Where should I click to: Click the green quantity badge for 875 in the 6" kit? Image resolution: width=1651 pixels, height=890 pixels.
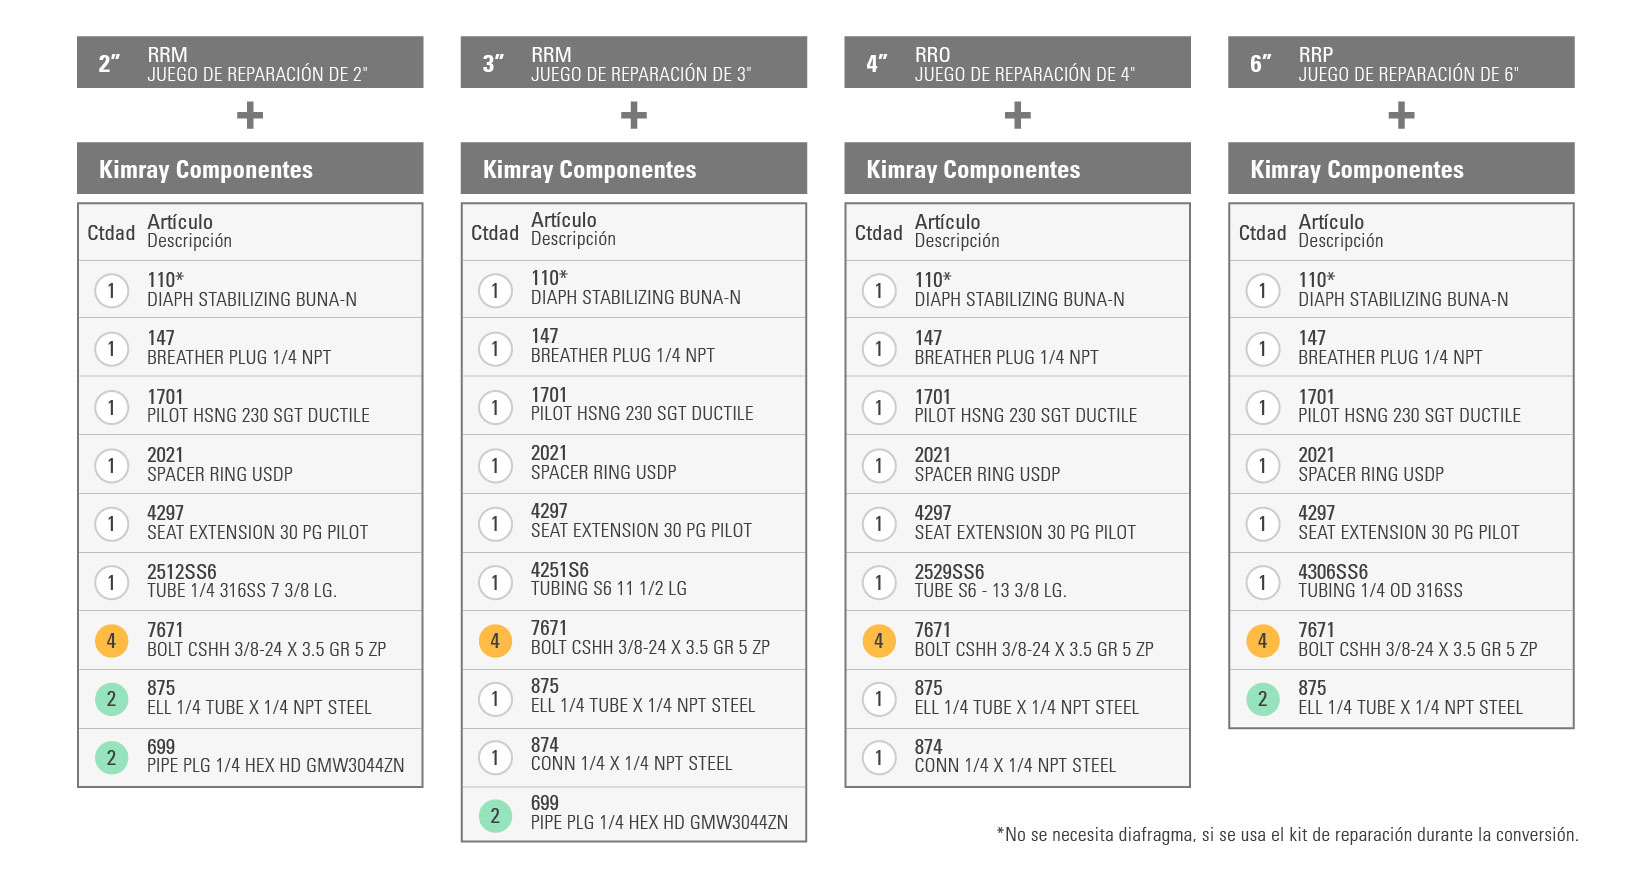[1262, 698]
